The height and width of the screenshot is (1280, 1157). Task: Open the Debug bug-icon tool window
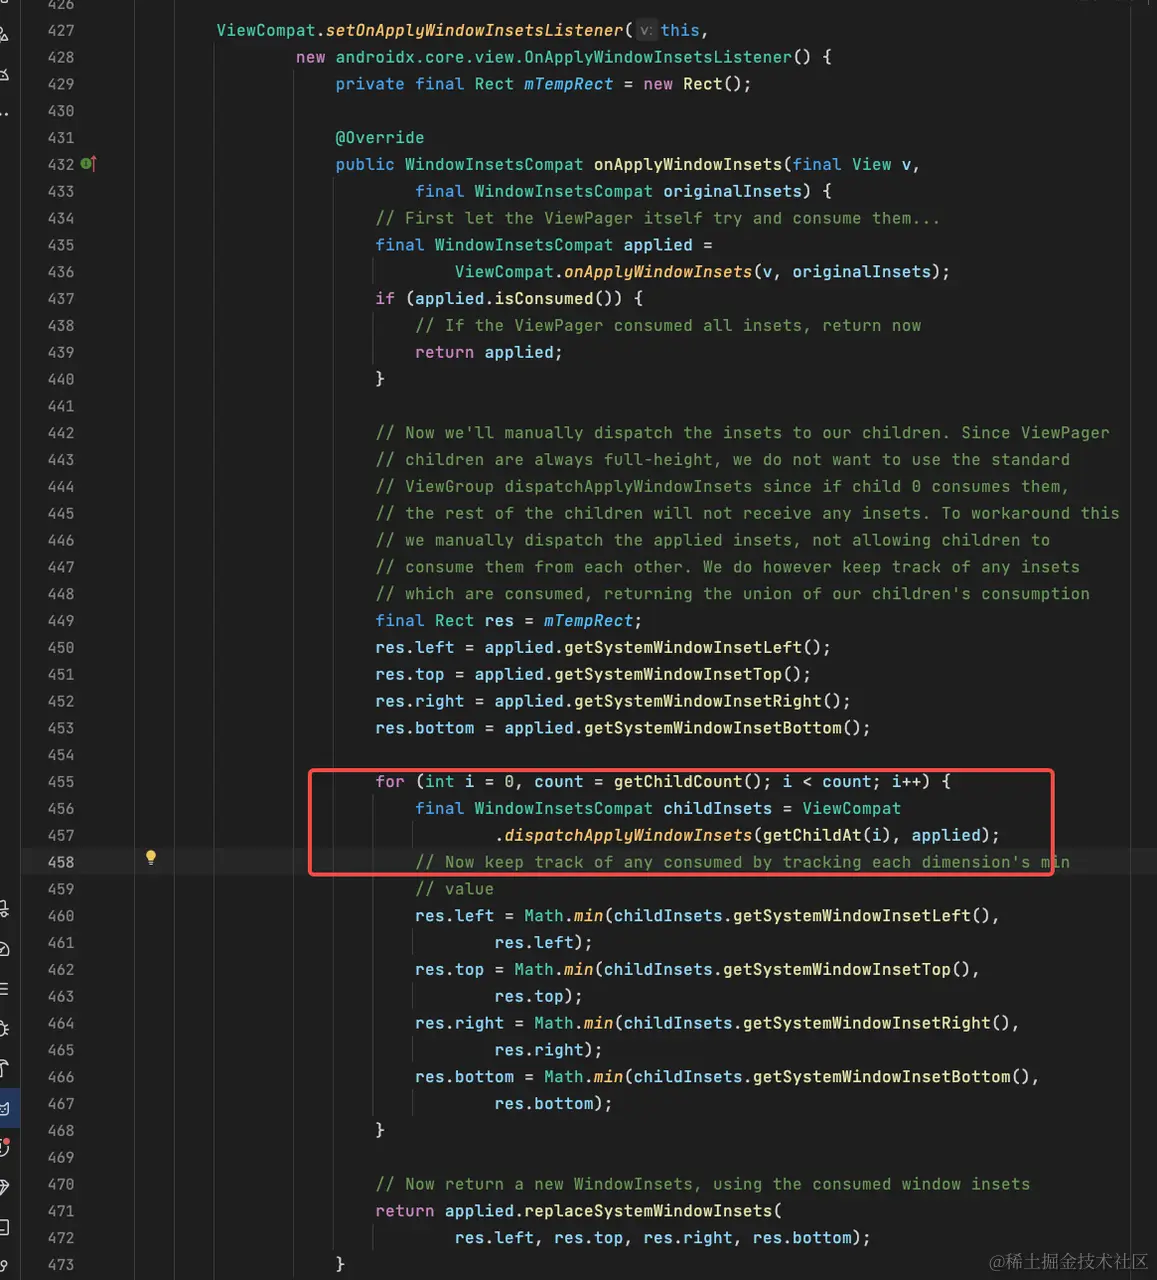click(x=5, y=1028)
